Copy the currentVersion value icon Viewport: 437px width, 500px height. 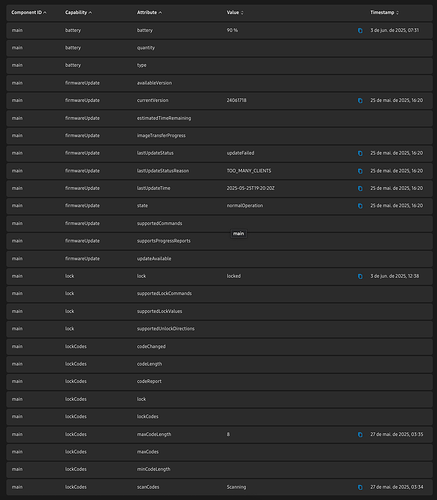point(360,101)
